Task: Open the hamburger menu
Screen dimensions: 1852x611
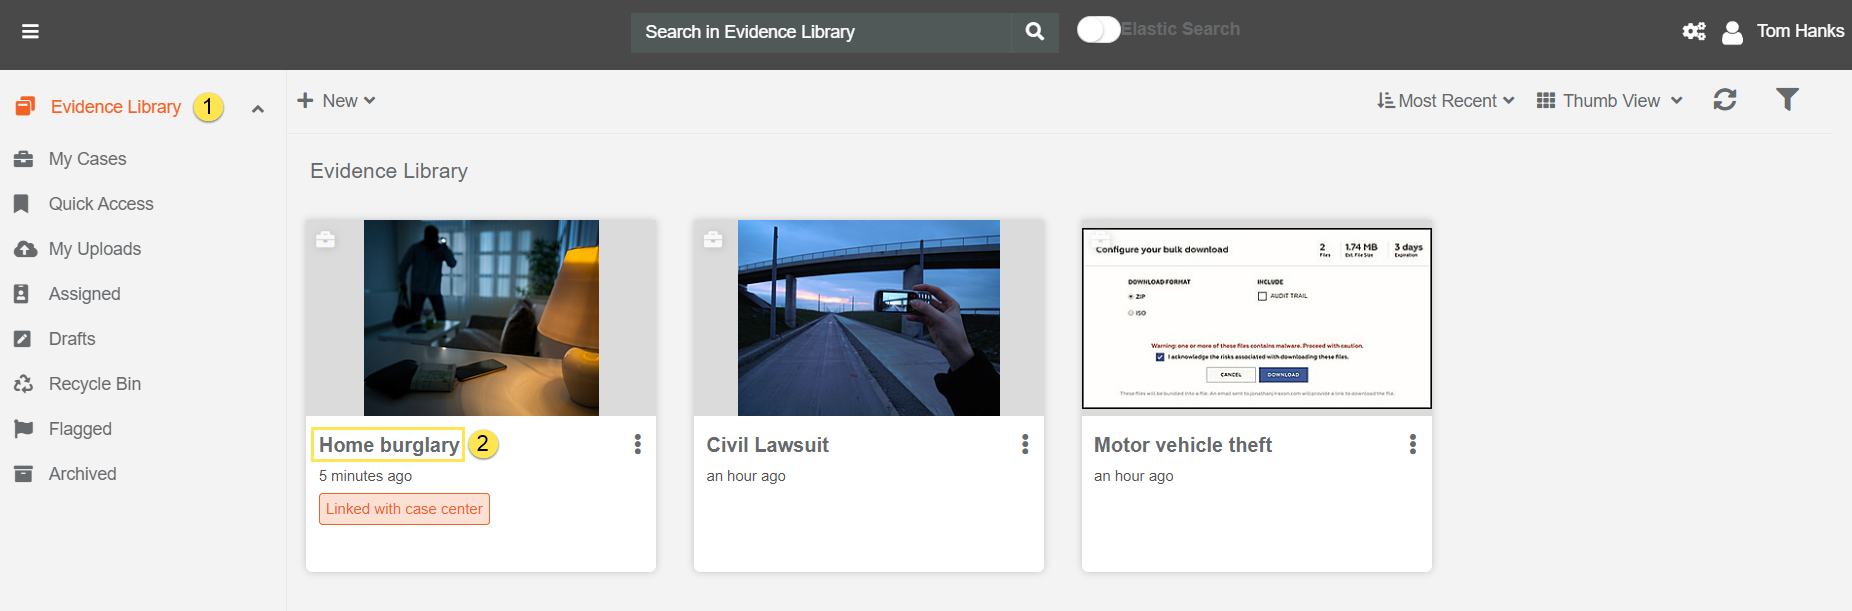Action: 30,32
